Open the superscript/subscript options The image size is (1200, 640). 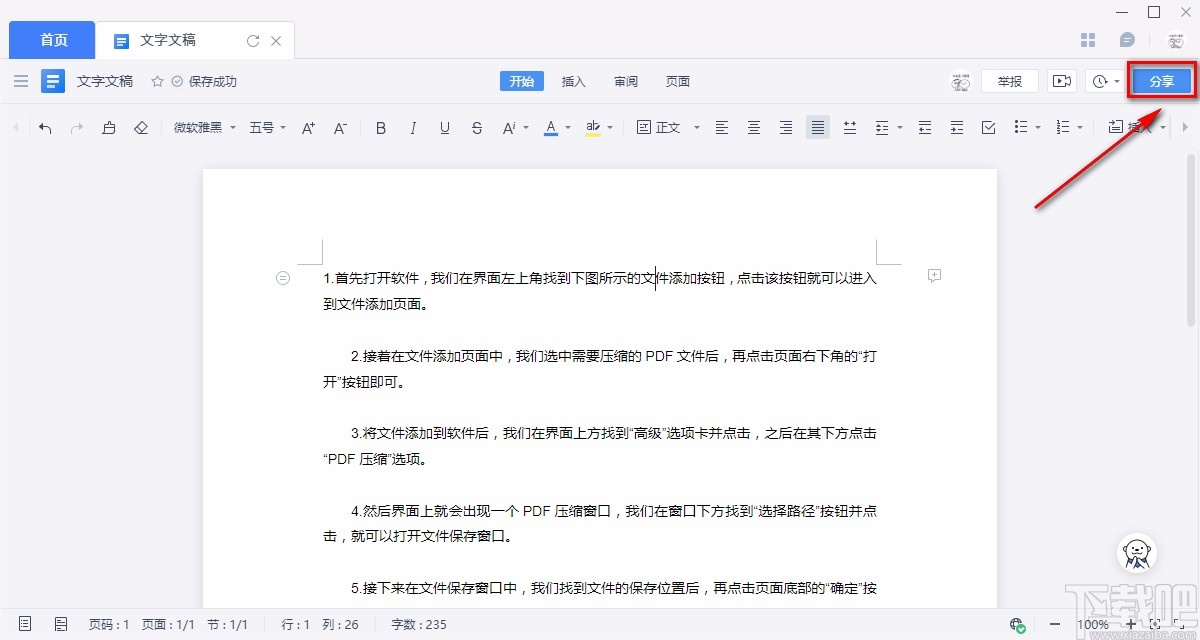tap(514, 128)
